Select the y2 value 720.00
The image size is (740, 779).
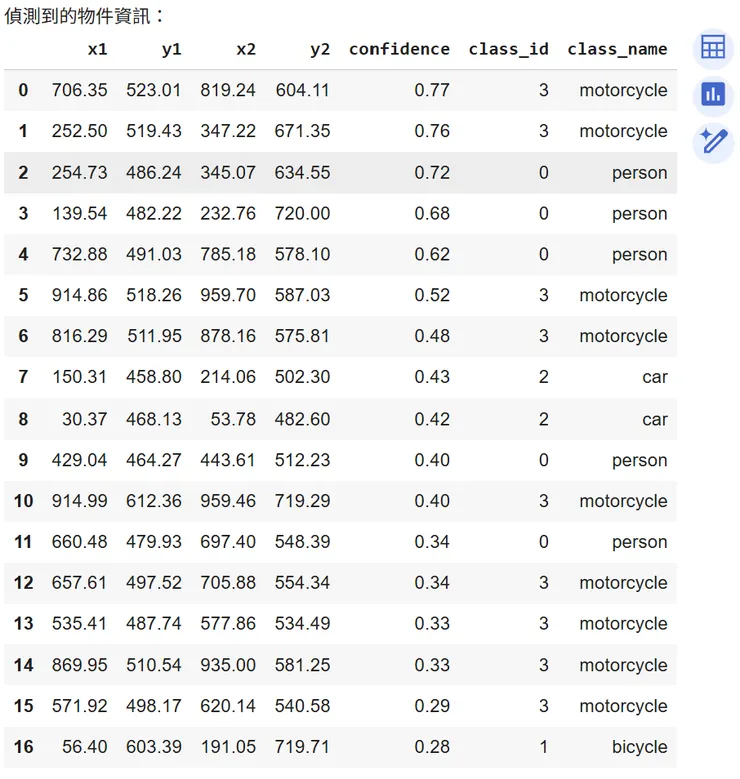[x=302, y=214]
